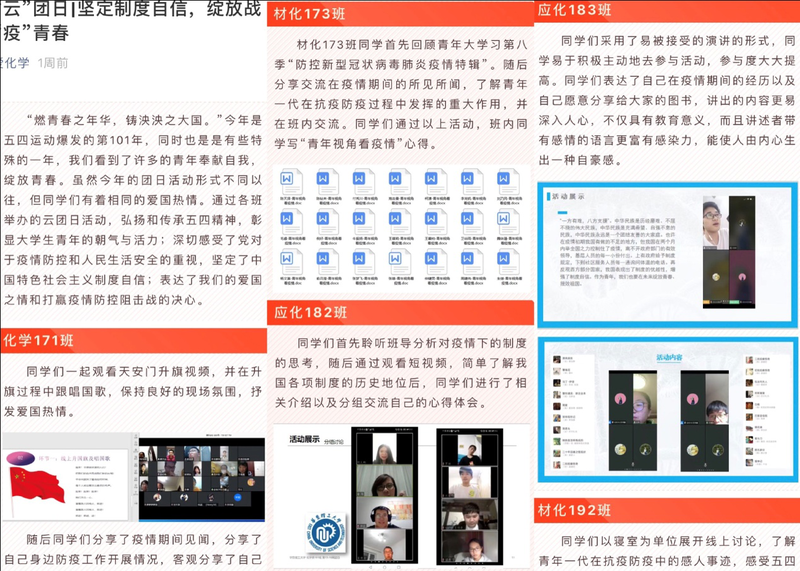Select the 应化183班 section heading
800x571 pixels.
[x=575, y=10]
